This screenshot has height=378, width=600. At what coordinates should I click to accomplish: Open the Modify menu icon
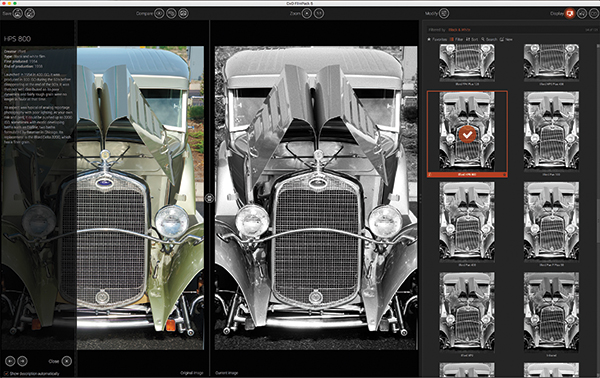444,14
